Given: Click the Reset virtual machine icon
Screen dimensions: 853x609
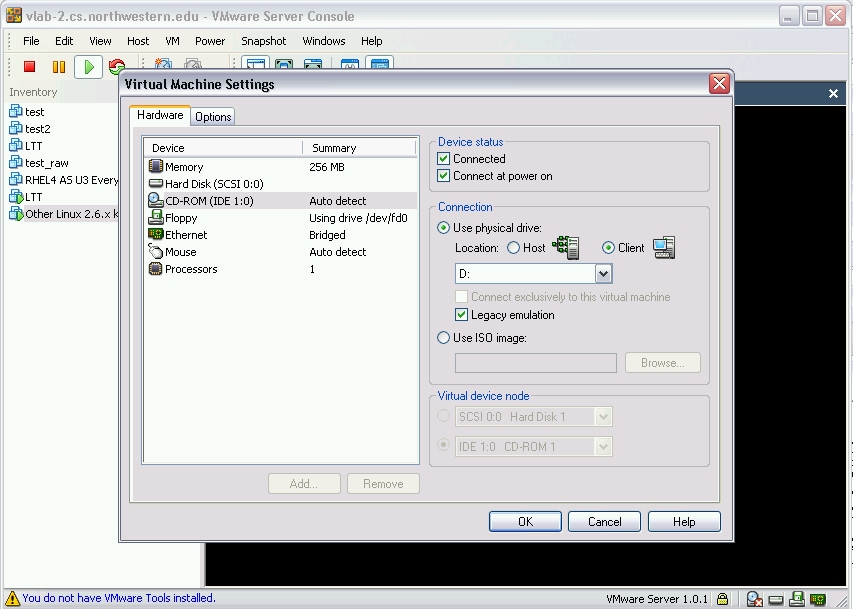Looking at the screenshot, I should pyautogui.click(x=117, y=67).
